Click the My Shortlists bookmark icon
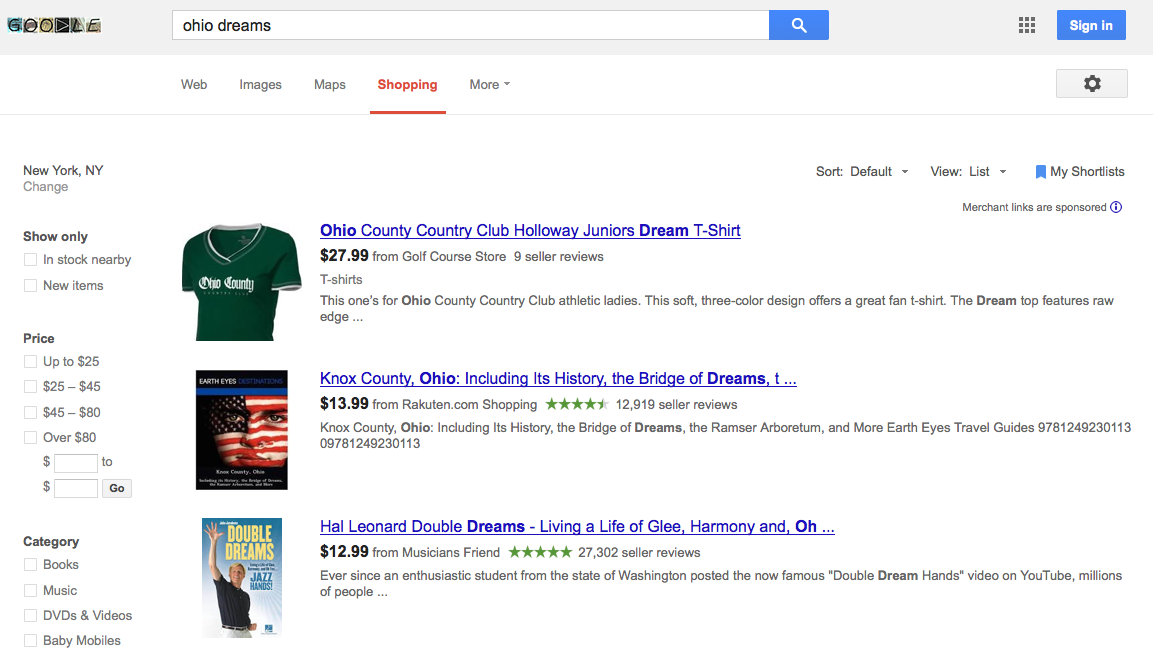This screenshot has width=1153, height=659. coord(1040,172)
